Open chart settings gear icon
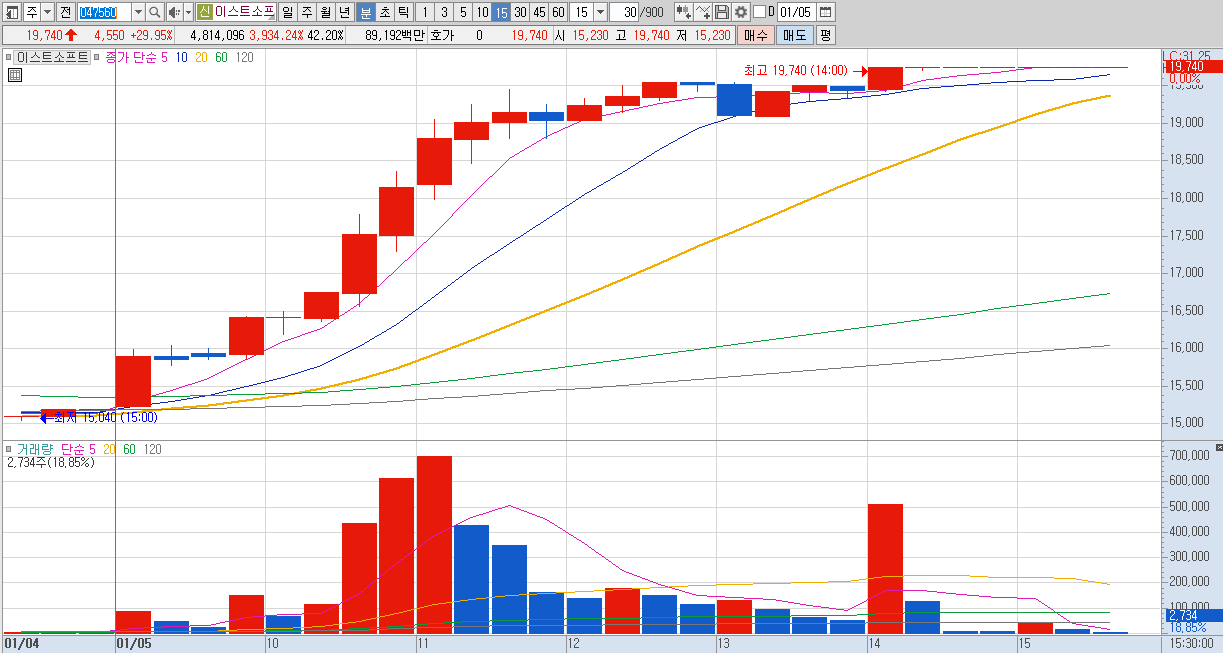 pos(741,12)
